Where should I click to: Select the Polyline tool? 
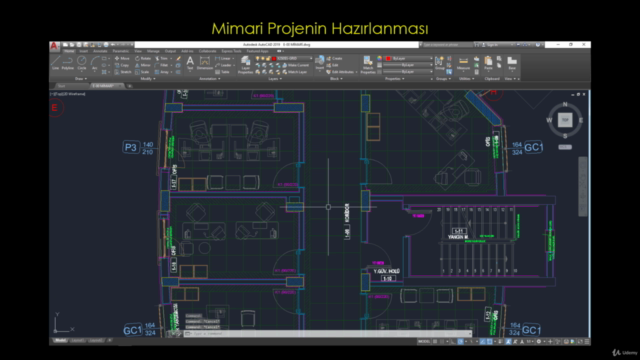(x=68, y=63)
